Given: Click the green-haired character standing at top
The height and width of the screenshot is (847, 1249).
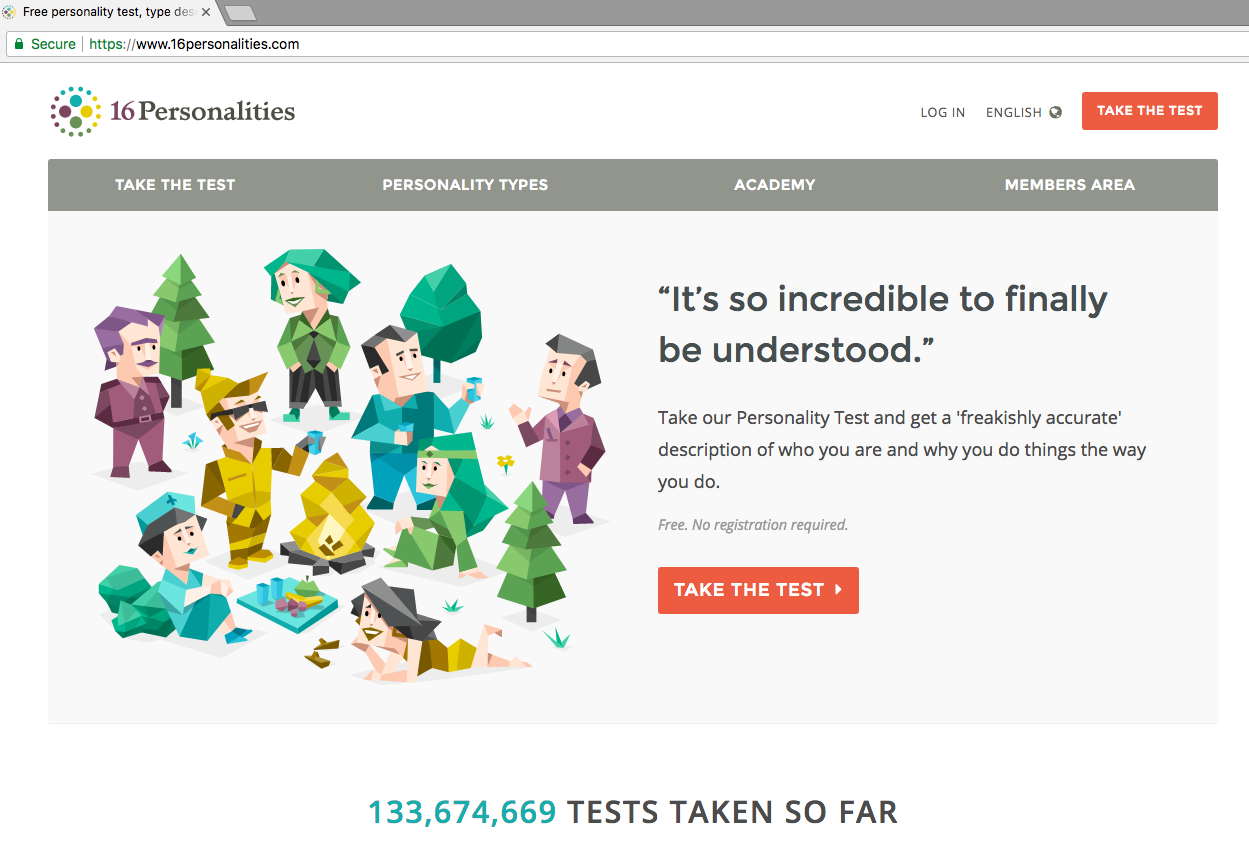Looking at the screenshot, I should pyautogui.click(x=310, y=330).
